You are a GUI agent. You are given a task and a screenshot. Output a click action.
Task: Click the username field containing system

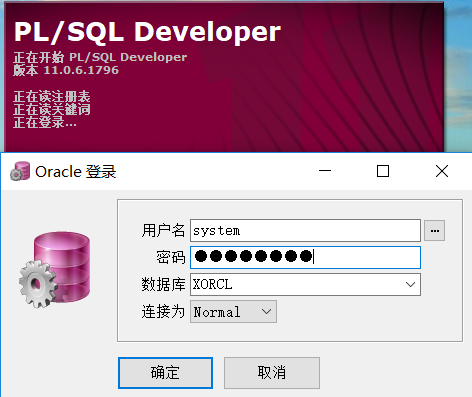tap(305, 230)
